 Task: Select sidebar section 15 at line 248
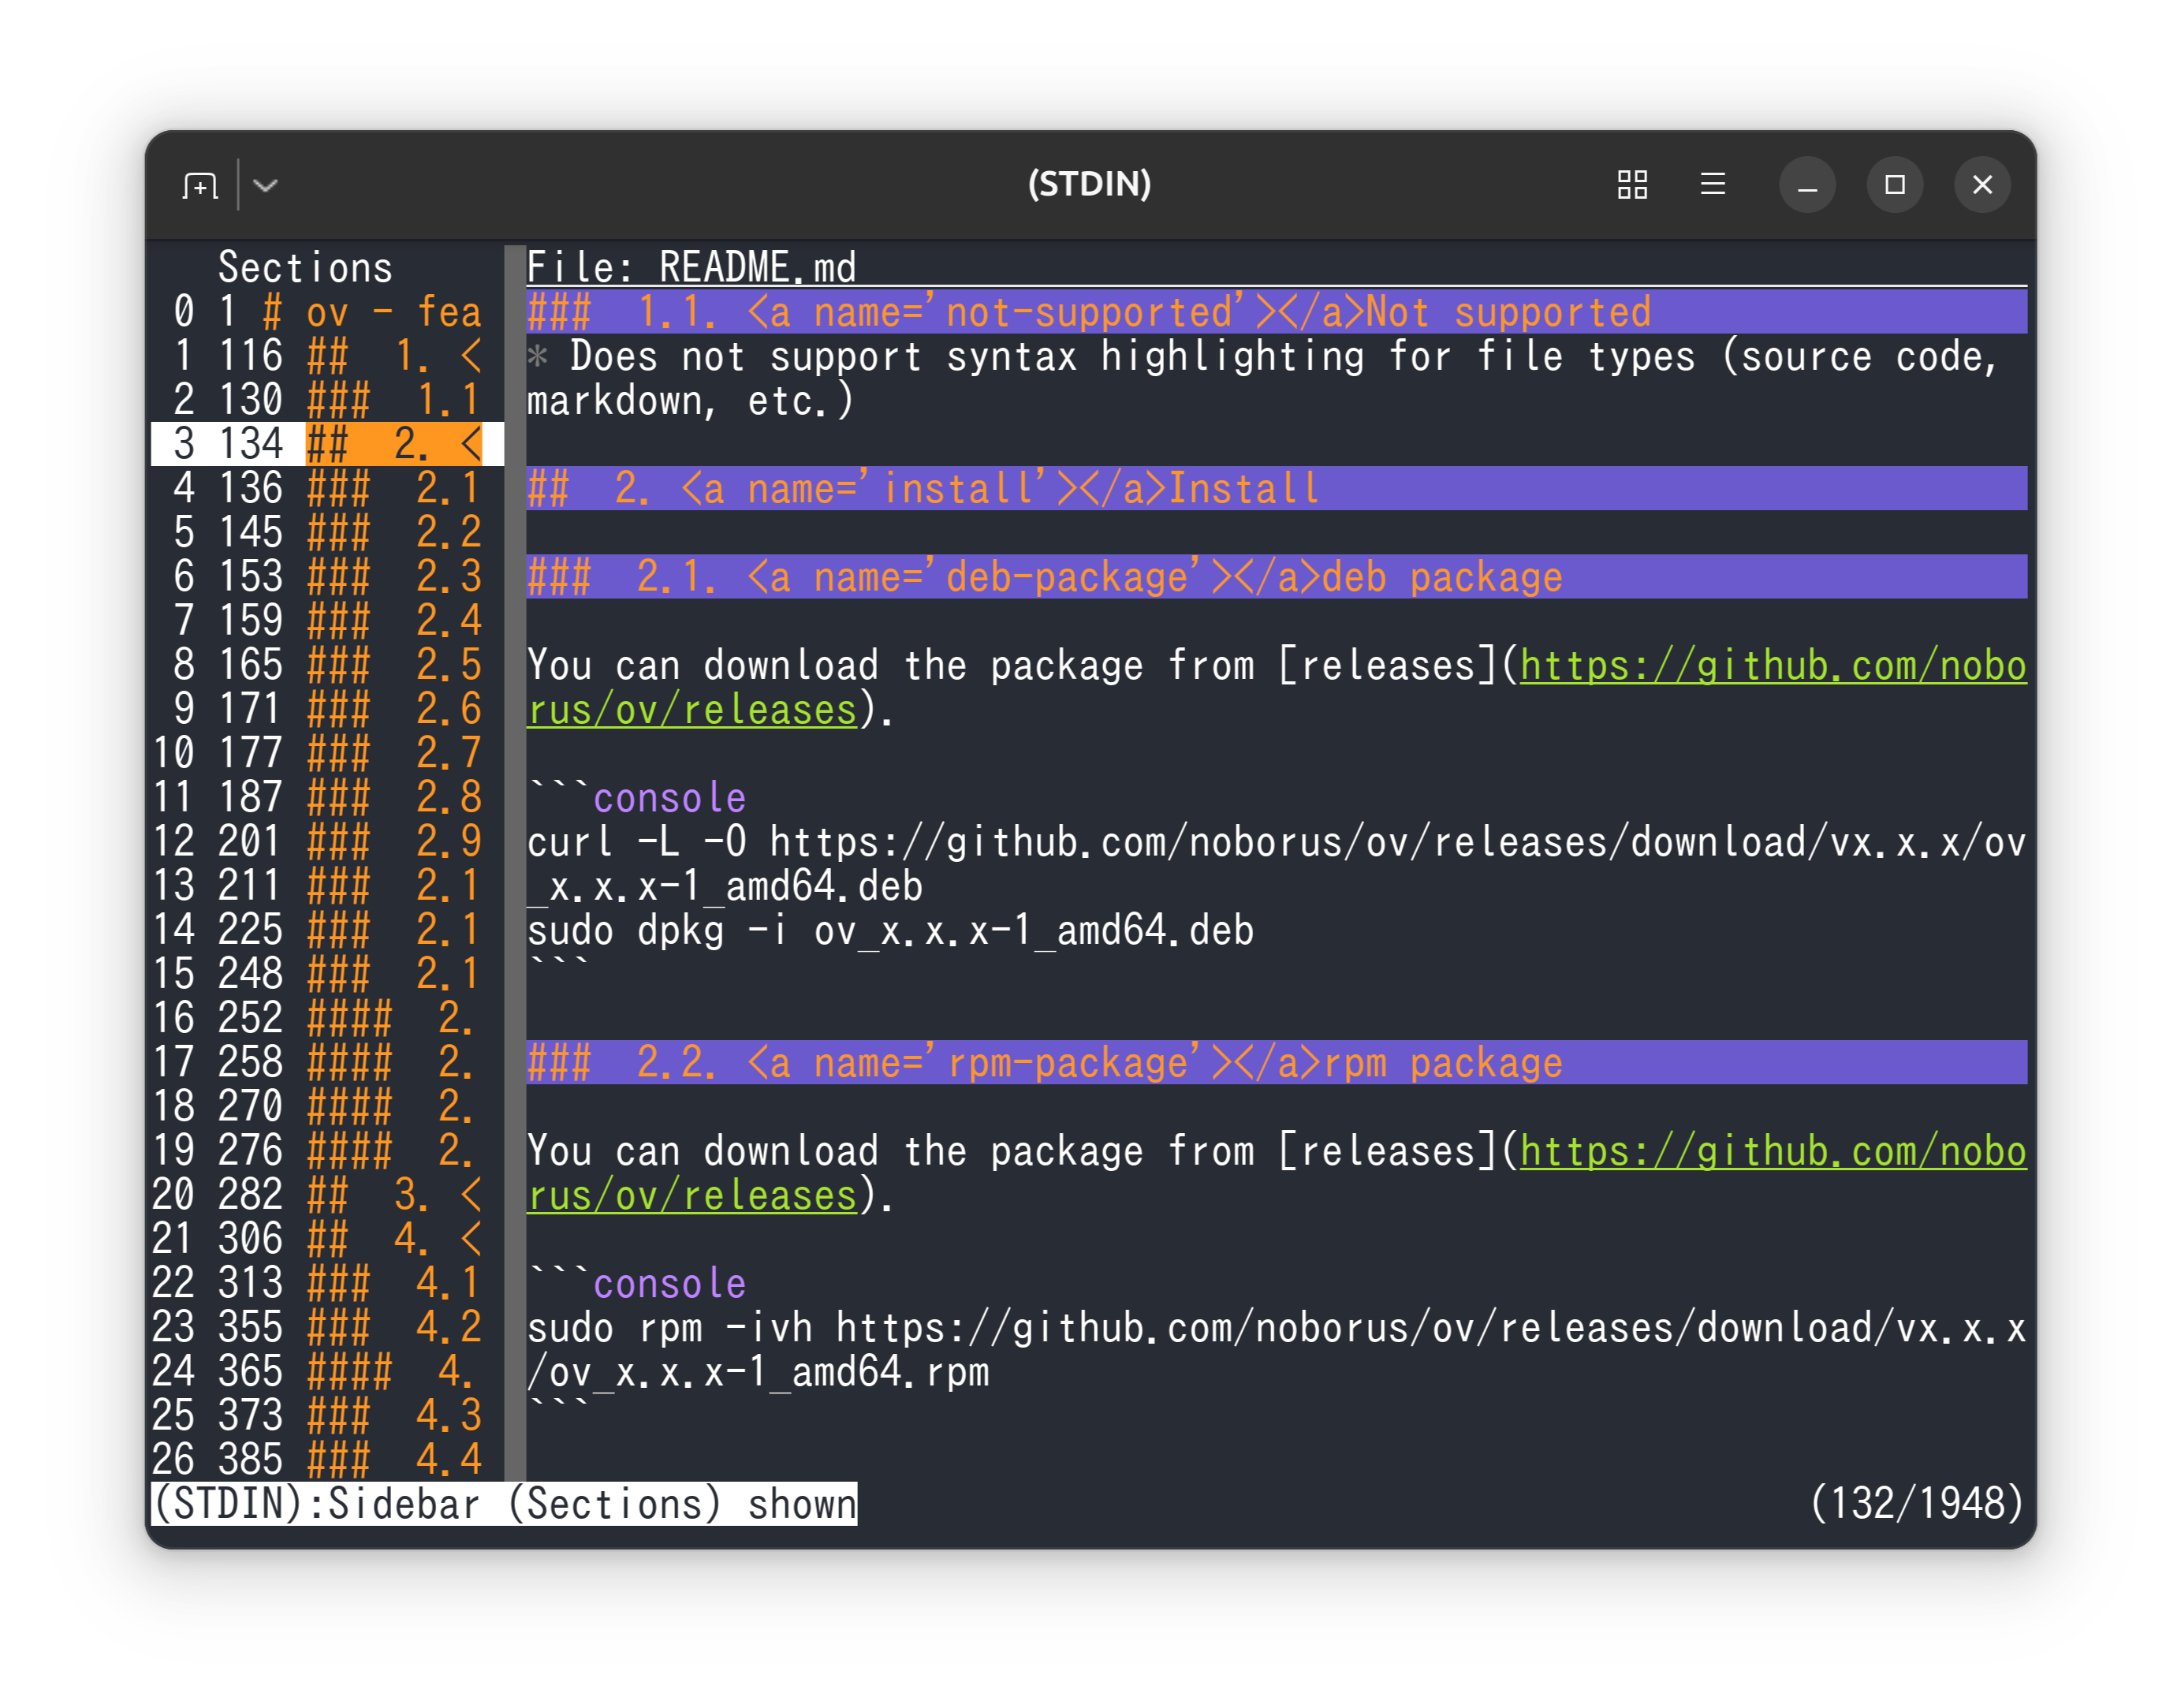pos(327,974)
